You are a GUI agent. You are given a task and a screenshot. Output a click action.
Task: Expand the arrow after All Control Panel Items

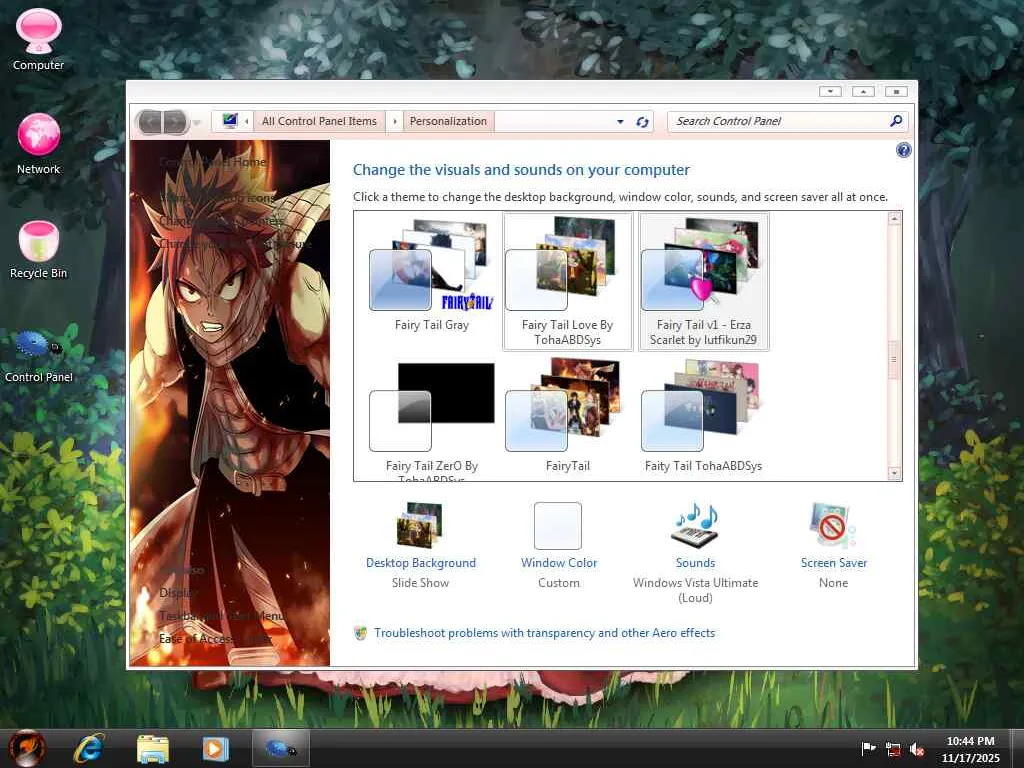(394, 121)
